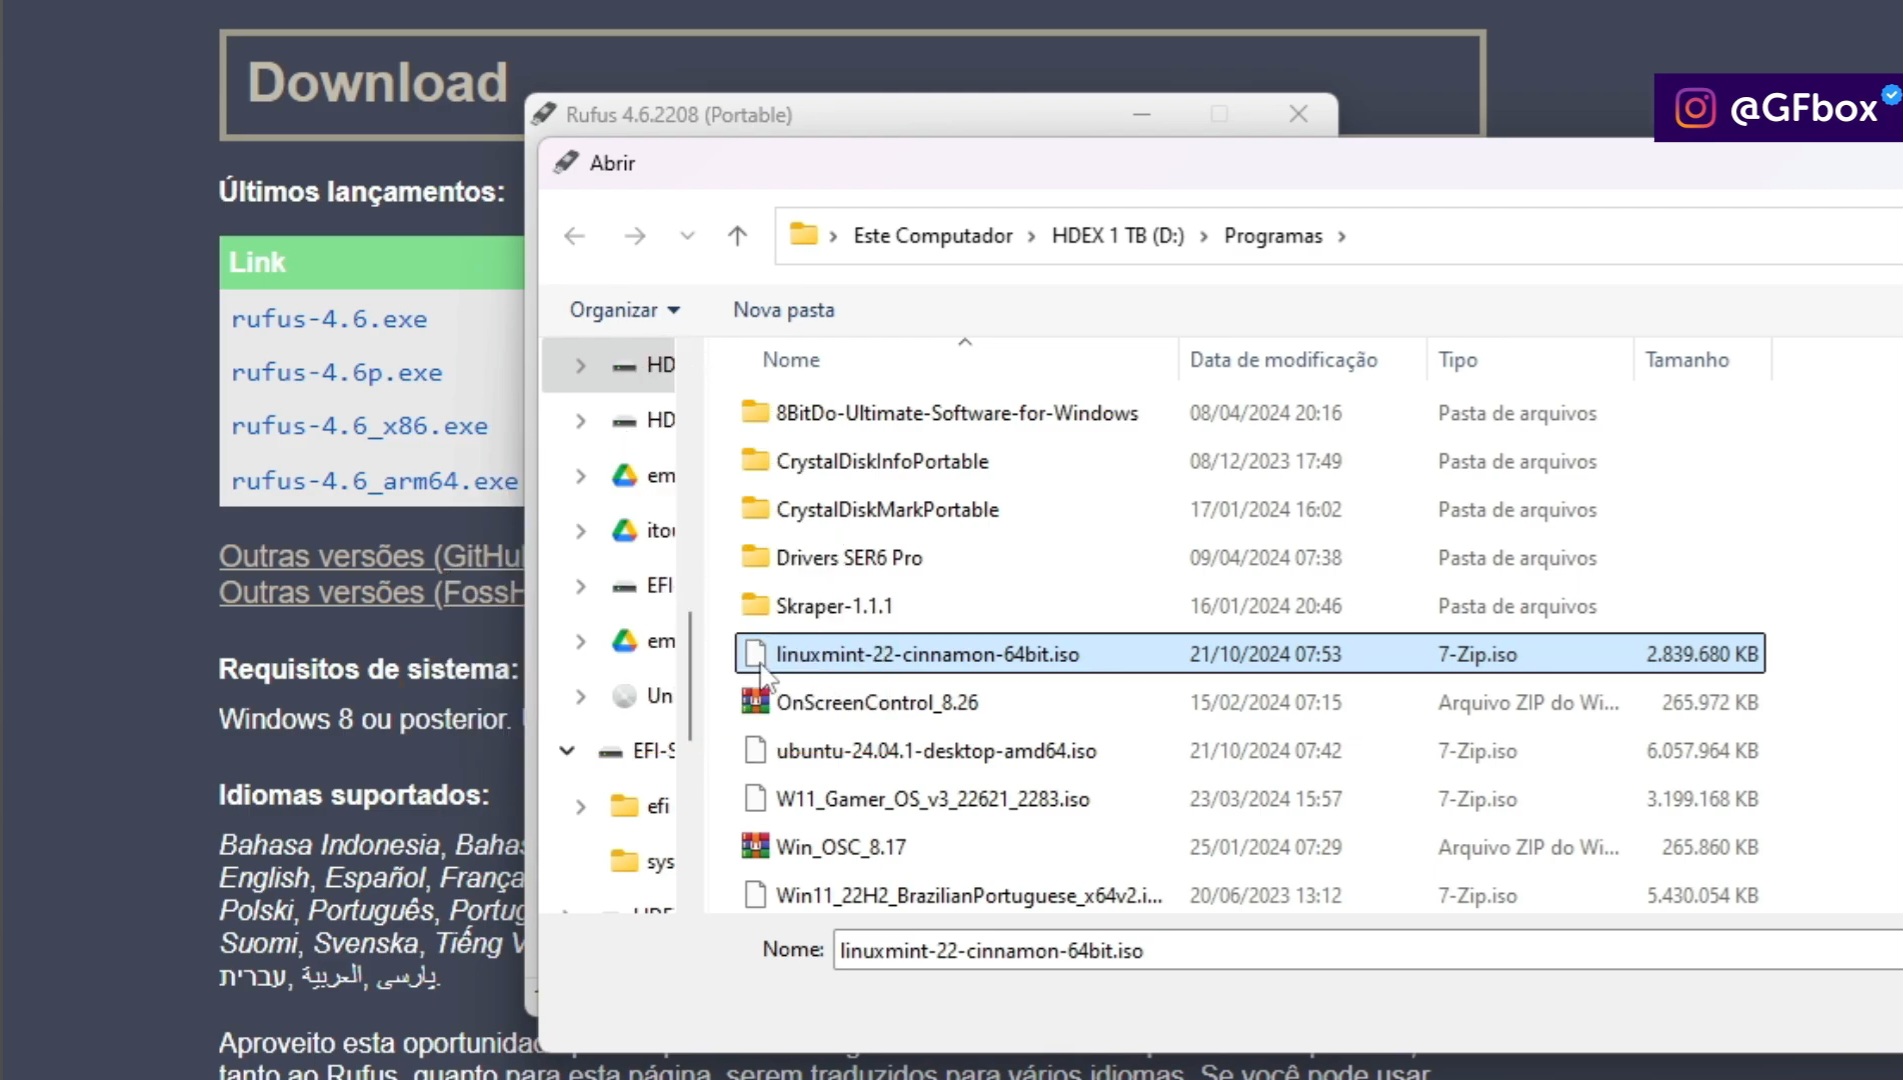Click the WinRAR icon beside OnScreenControl_8.26
The width and height of the screenshot is (1903, 1080).
click(755, 701)
